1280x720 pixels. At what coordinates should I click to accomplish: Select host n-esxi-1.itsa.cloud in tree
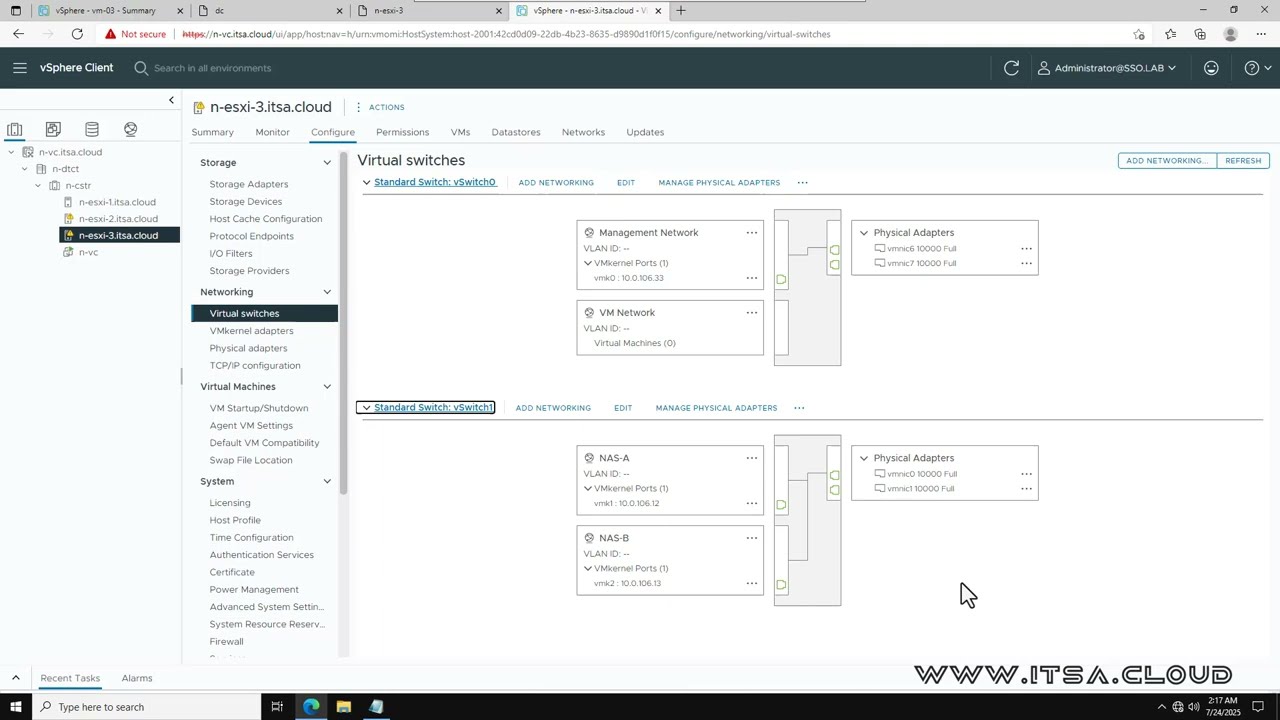pyautogui.click(x=117, y=202)
